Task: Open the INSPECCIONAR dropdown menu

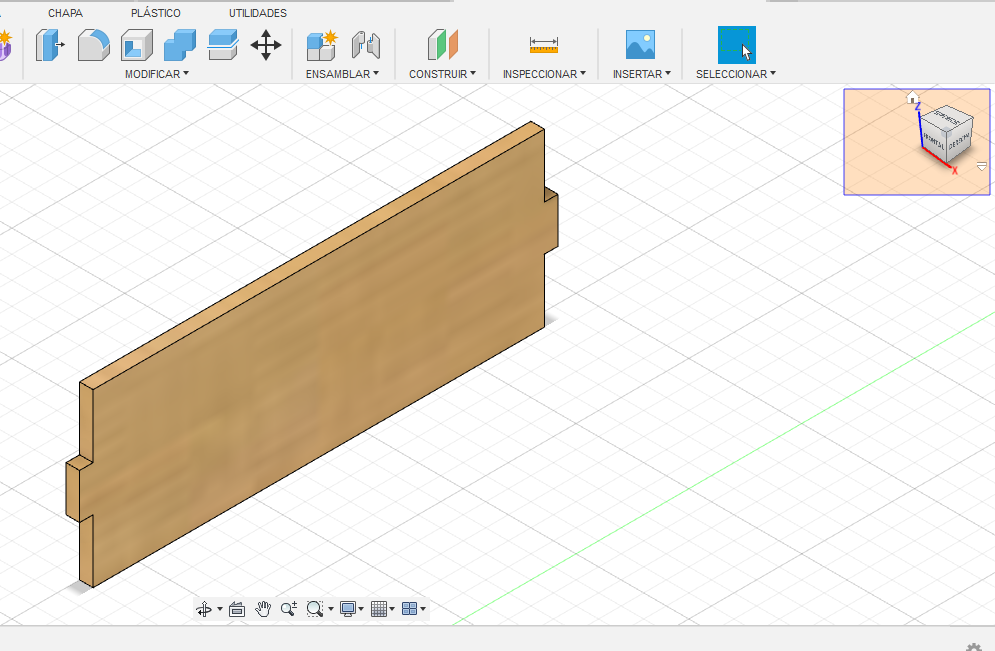Action: click(544, 74)
